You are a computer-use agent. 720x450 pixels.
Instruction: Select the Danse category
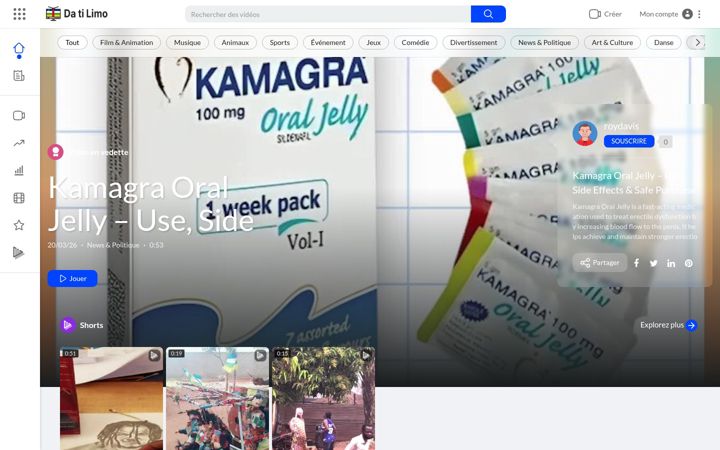click(664, 42)
